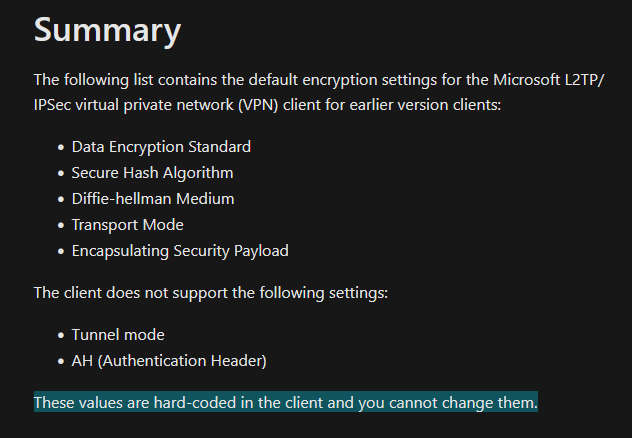This screenshot has width=632, height=438.
Task: Click the Tunnel mode list item
Action: click(118, 335)
